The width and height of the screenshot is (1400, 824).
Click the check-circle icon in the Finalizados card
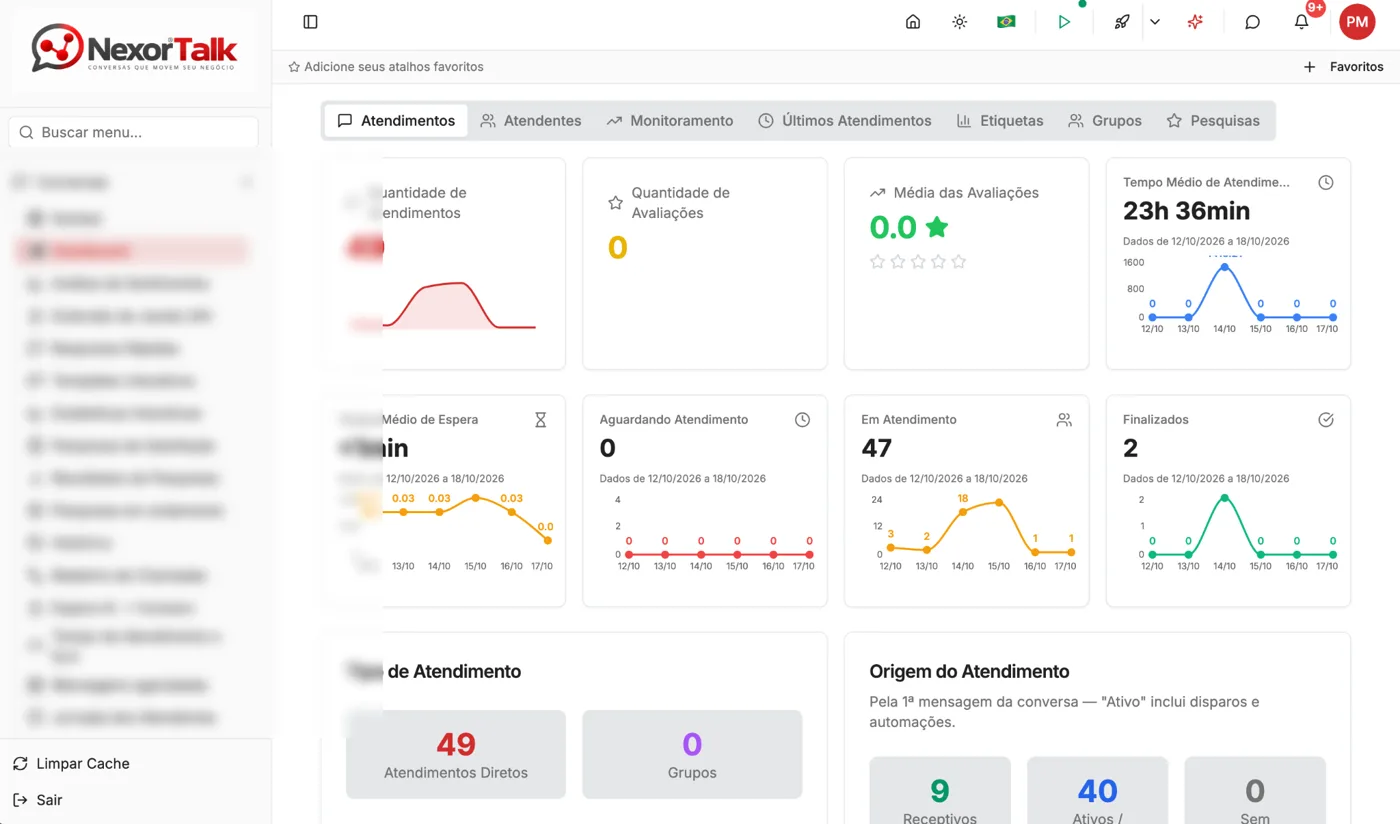click(1326, 420)
